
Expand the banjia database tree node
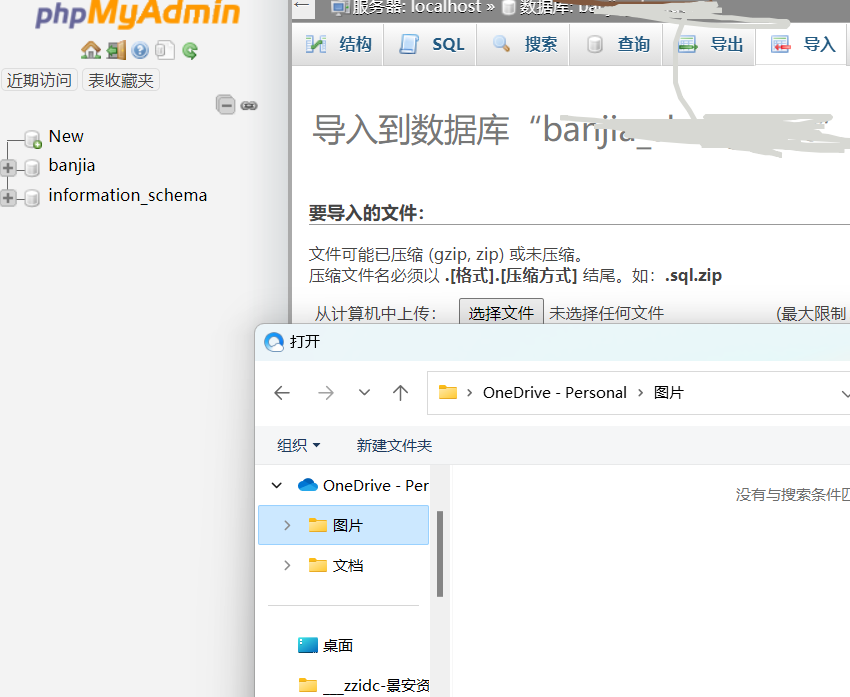click(9, 167)
